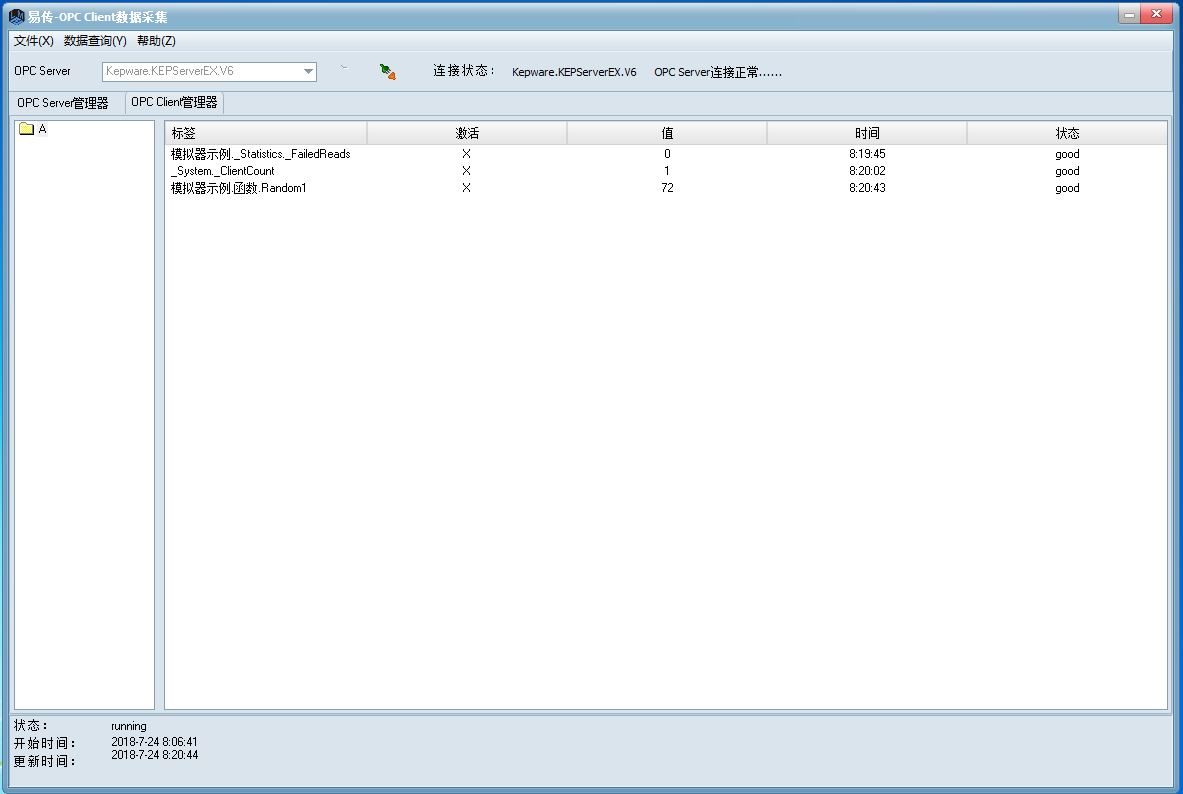Screen dimensions: 1183x794
Task: Switch to the OPC Server管理器 tab
Action: pyautogui.click(x=63, y=103)
